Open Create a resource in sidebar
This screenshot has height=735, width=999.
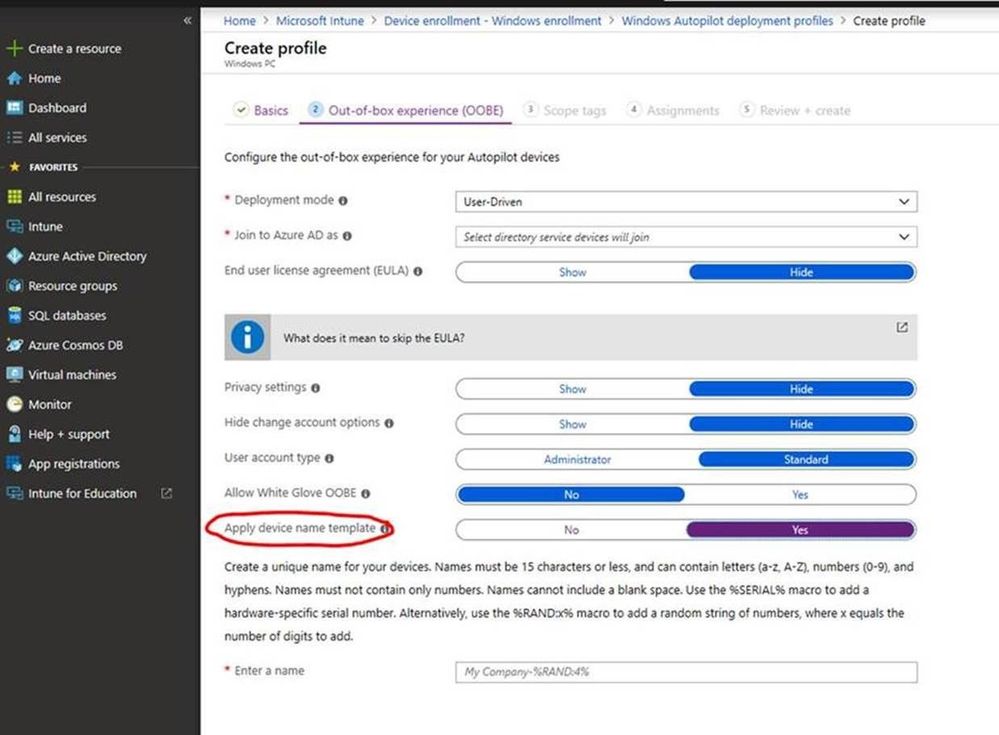click(75, 48)
